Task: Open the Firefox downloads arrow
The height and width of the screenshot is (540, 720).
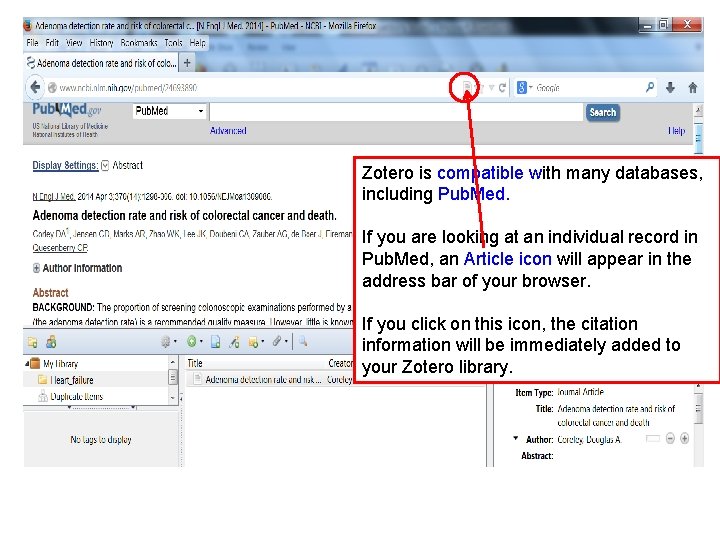Action: coord(670,87)
